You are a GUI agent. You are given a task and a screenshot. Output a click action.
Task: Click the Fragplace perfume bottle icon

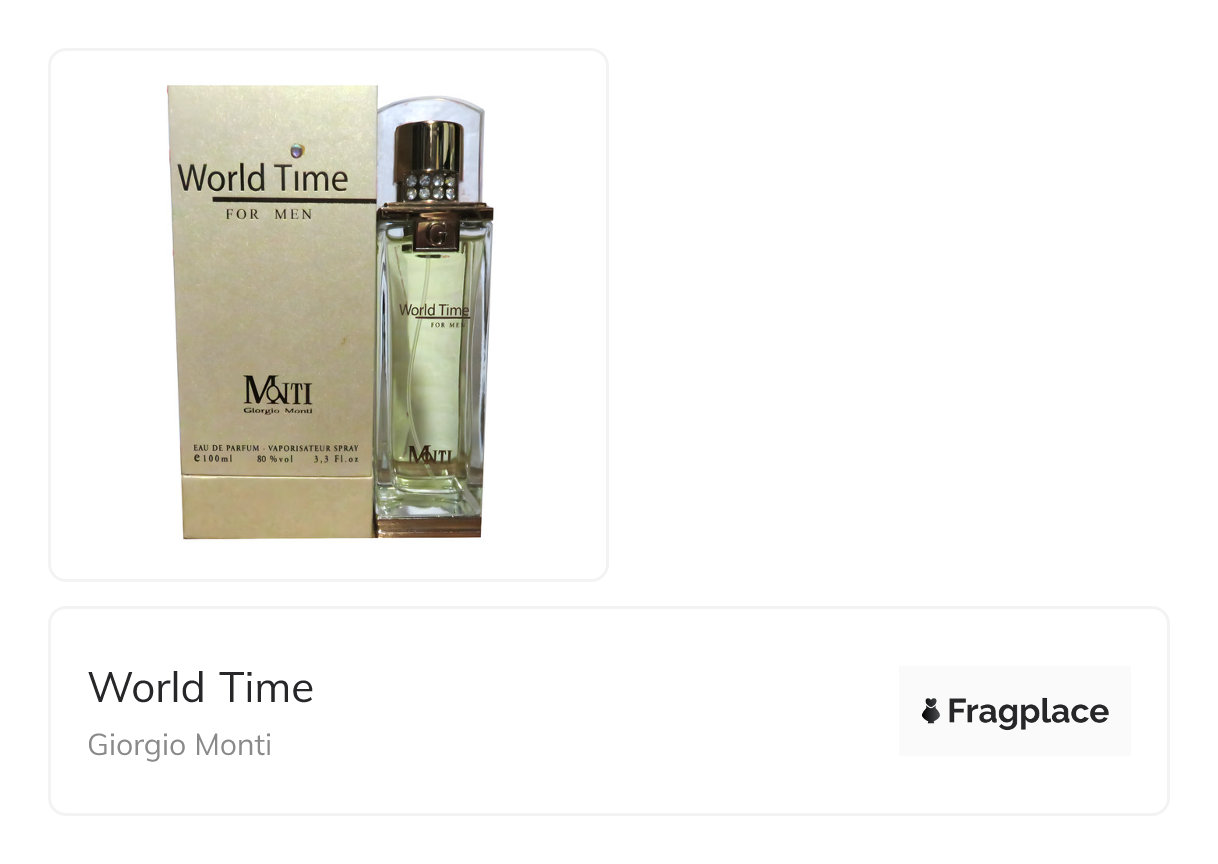coord(931,712)
